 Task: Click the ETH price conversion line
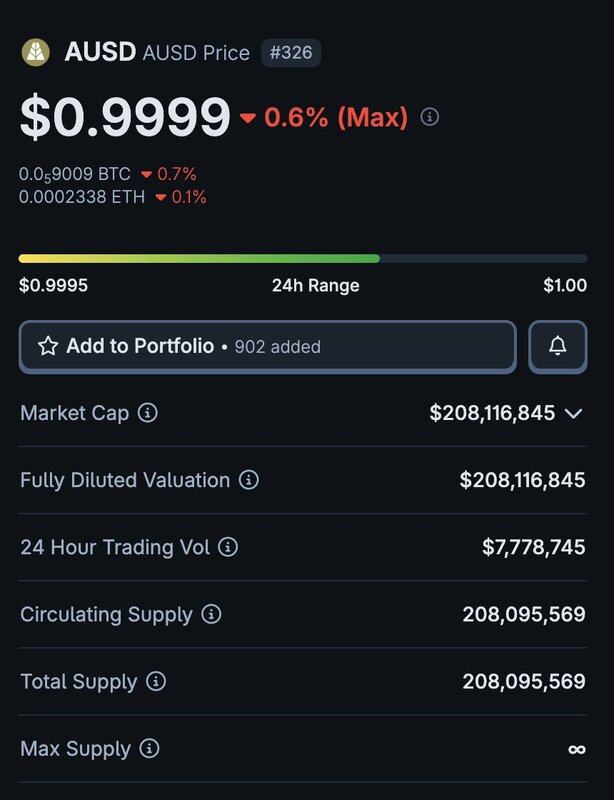113,197
